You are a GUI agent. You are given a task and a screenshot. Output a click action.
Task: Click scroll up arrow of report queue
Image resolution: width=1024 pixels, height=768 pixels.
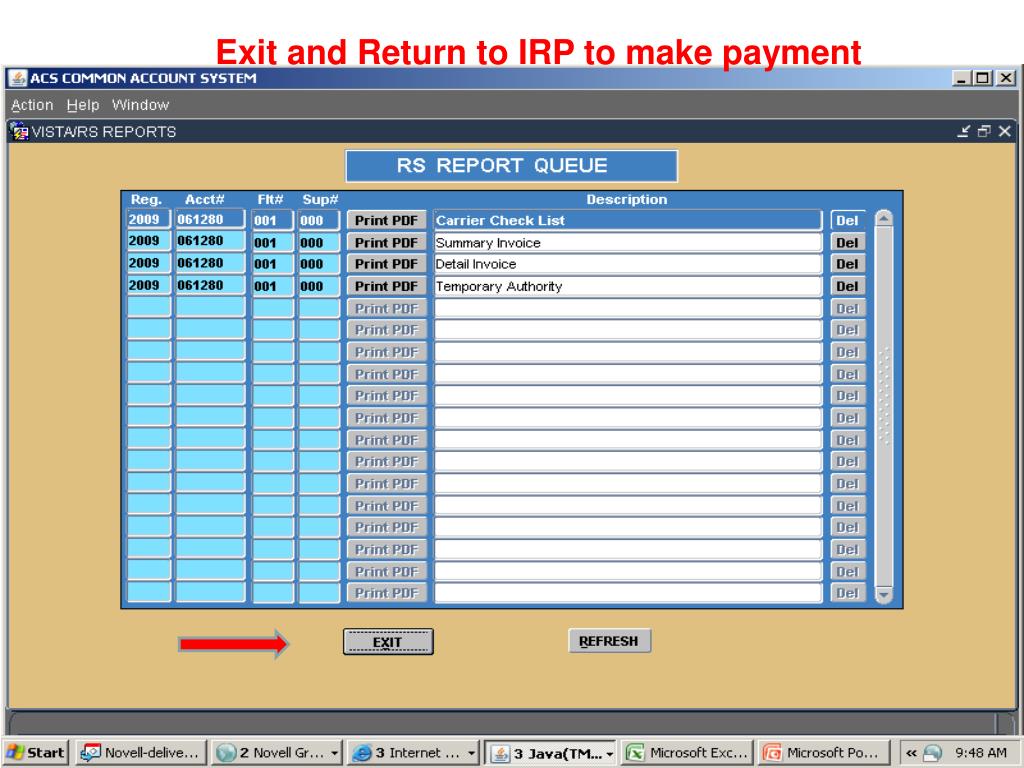[x=884, y=218]
